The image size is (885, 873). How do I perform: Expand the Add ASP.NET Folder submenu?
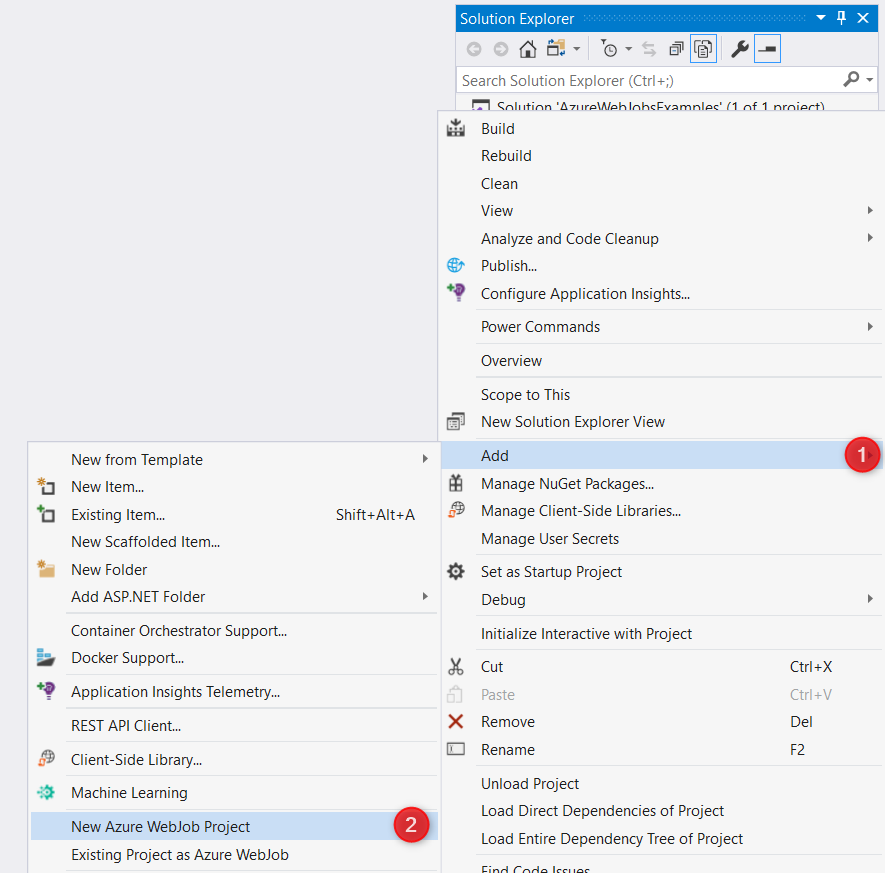click(x=234, y=596)
